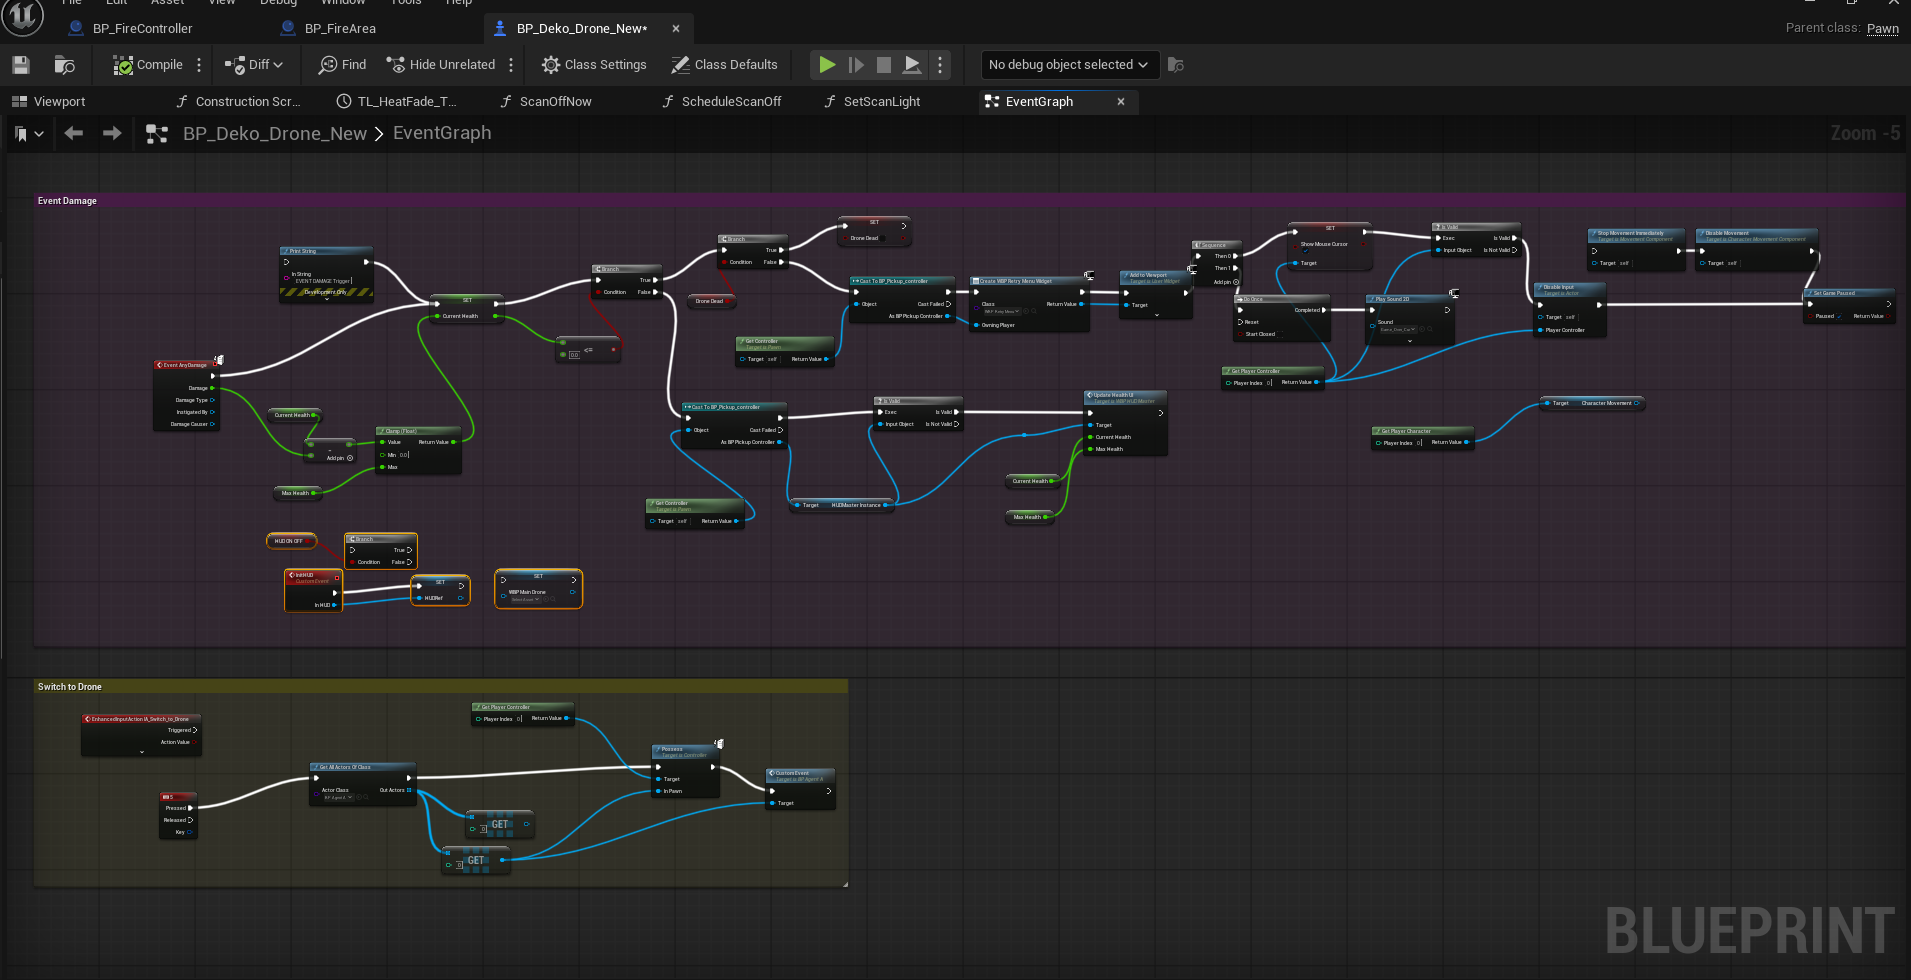Click Add pin on the subtract node
The image size is (1911, 980).
[339, 458]
